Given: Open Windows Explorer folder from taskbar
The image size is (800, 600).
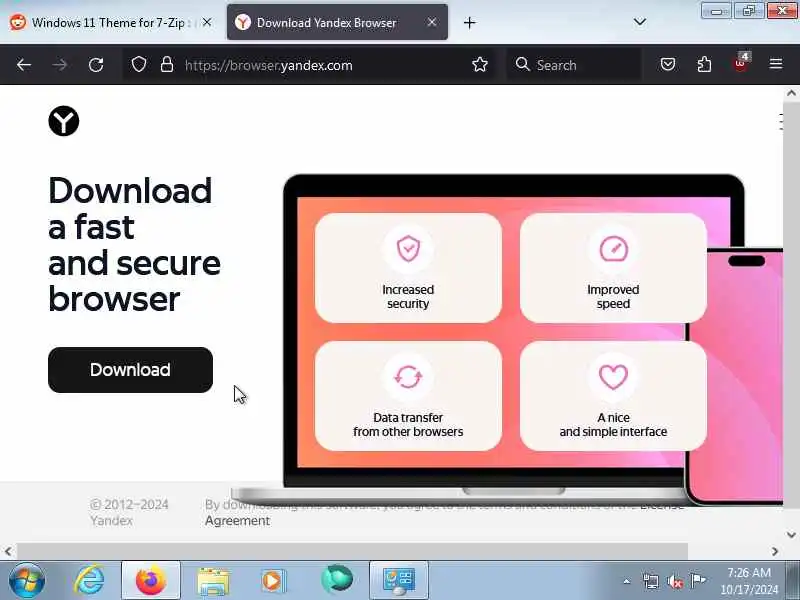Looking at the screenshot, I should 213,581.
